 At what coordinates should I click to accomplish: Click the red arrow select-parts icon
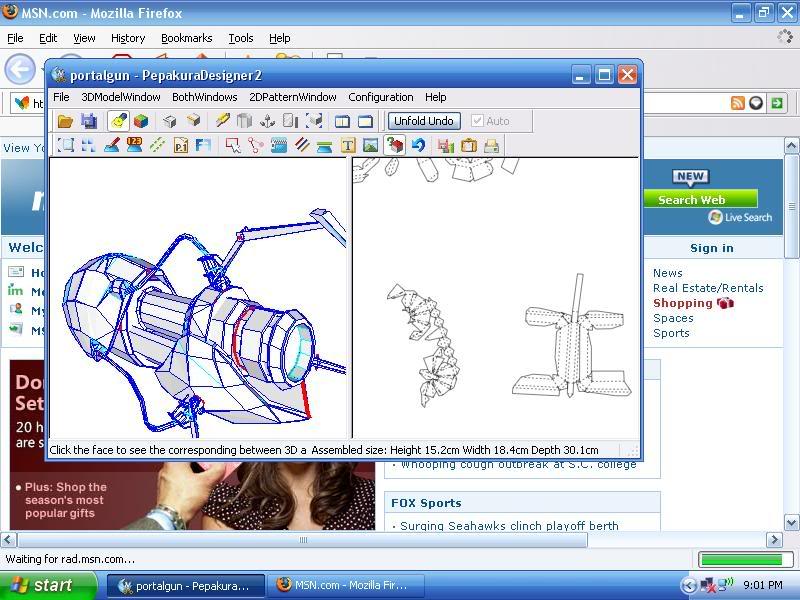pyautogui.click(x=232, y=146)
